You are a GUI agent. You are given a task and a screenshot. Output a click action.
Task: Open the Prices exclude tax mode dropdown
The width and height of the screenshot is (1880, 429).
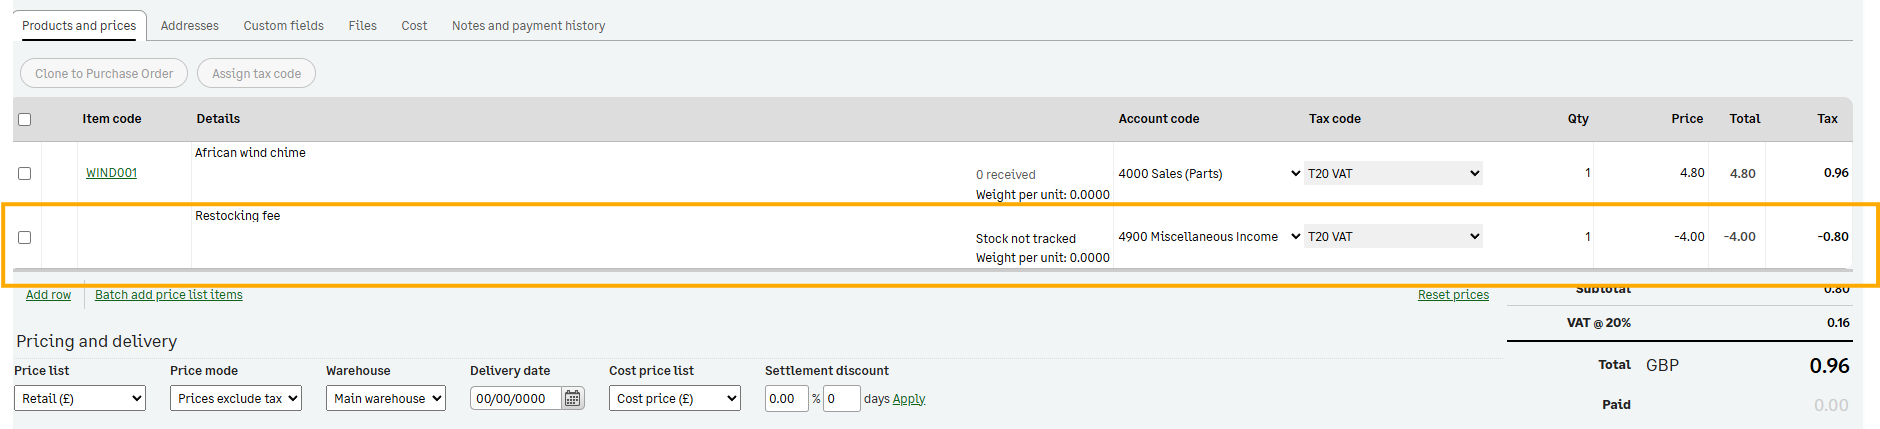[x=236, y=398]
